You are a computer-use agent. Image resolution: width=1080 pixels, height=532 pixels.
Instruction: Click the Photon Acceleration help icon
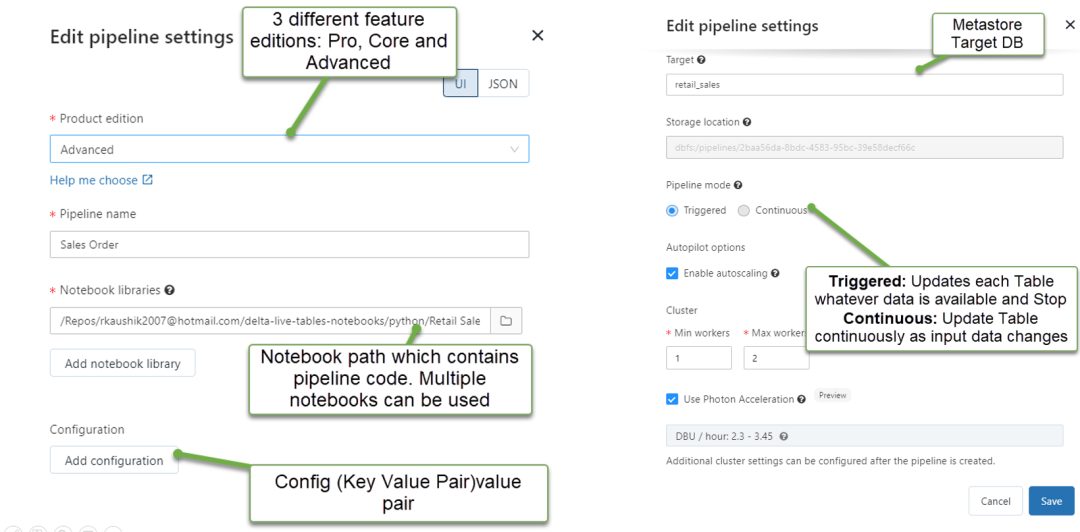pyautogui.click(x=802, y=399)
